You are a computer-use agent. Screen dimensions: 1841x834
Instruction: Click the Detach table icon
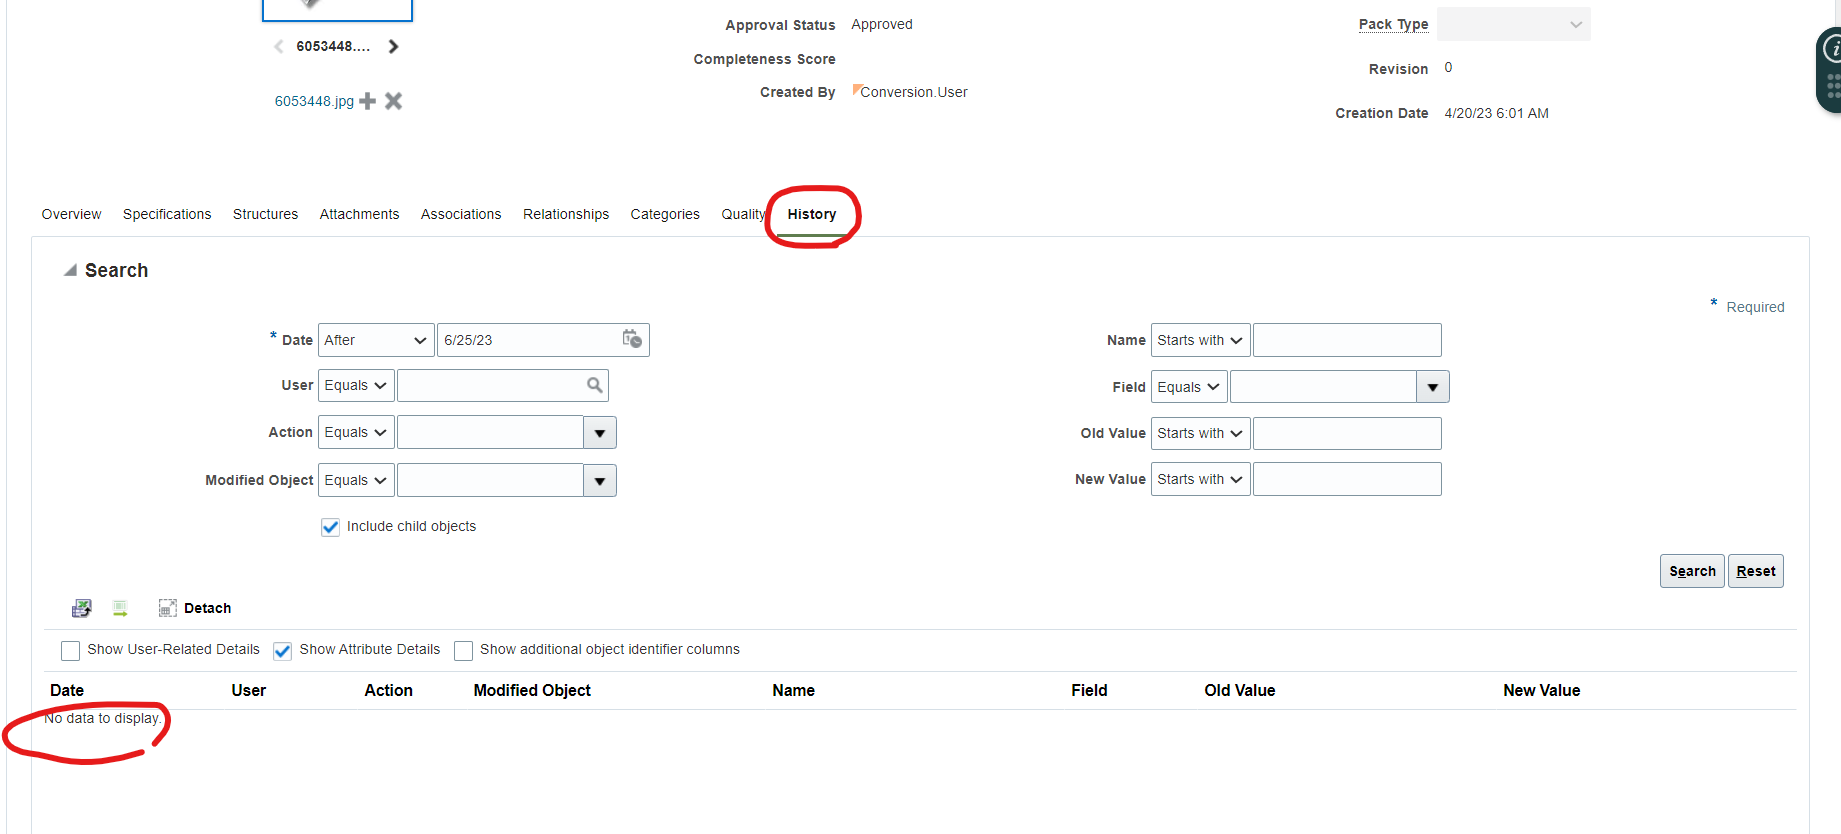pyautogui.click(x=167, y=608)
